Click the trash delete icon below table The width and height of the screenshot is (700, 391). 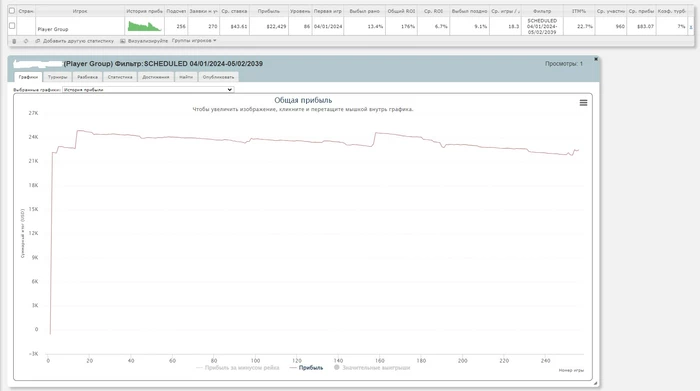(x=14, y=41)
